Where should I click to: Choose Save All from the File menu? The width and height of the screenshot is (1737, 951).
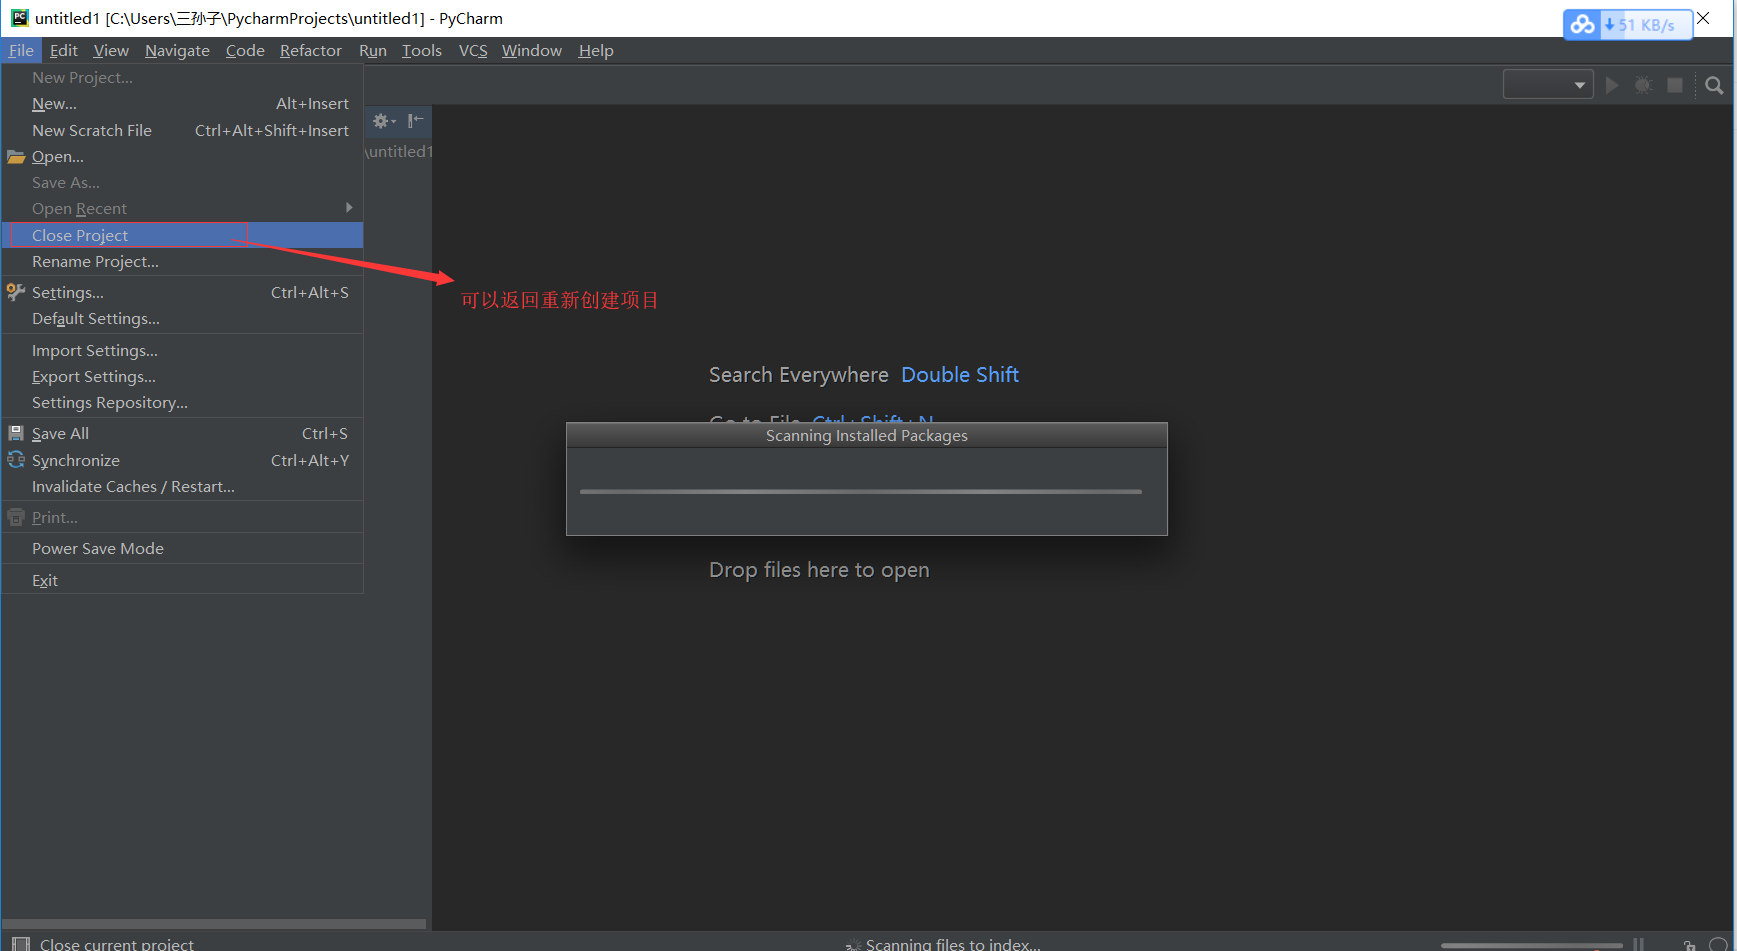pos(182,434)
